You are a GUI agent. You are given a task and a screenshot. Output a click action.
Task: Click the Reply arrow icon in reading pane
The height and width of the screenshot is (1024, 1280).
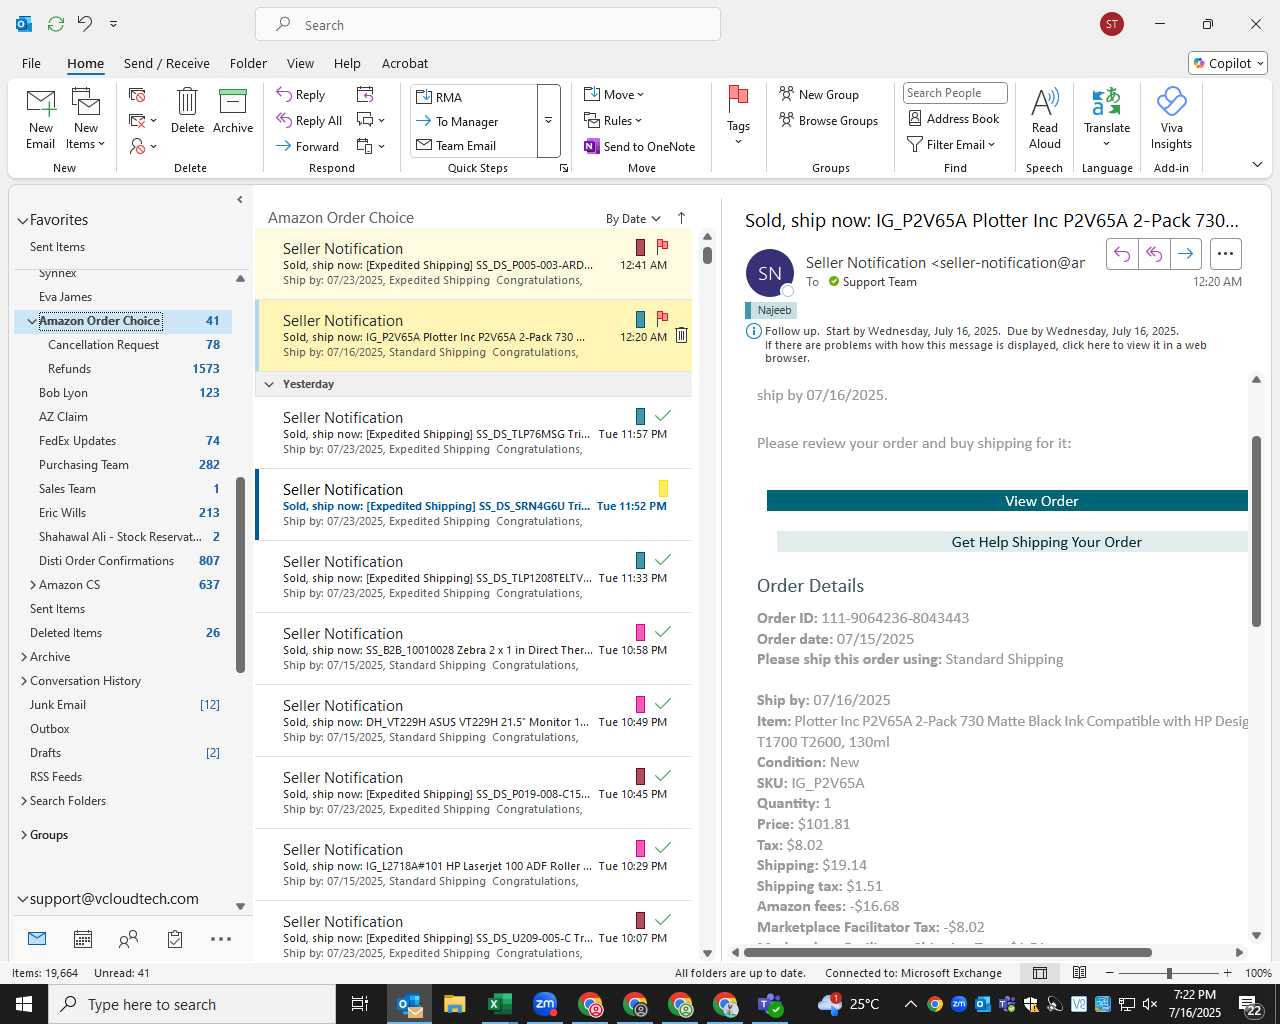[1122, 254]
